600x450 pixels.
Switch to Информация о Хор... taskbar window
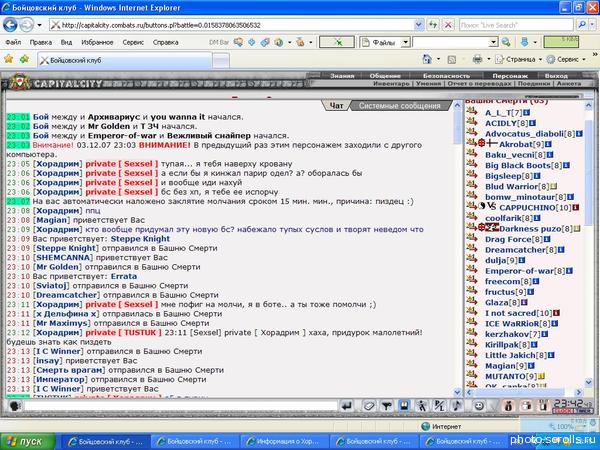click(x=284, y=442)
